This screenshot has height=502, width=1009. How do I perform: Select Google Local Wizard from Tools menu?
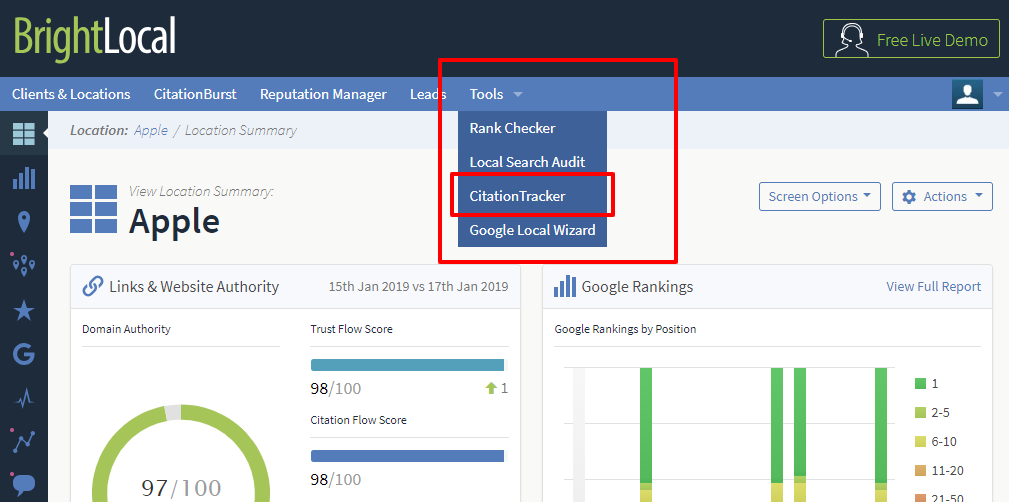[x=532, y=230]
